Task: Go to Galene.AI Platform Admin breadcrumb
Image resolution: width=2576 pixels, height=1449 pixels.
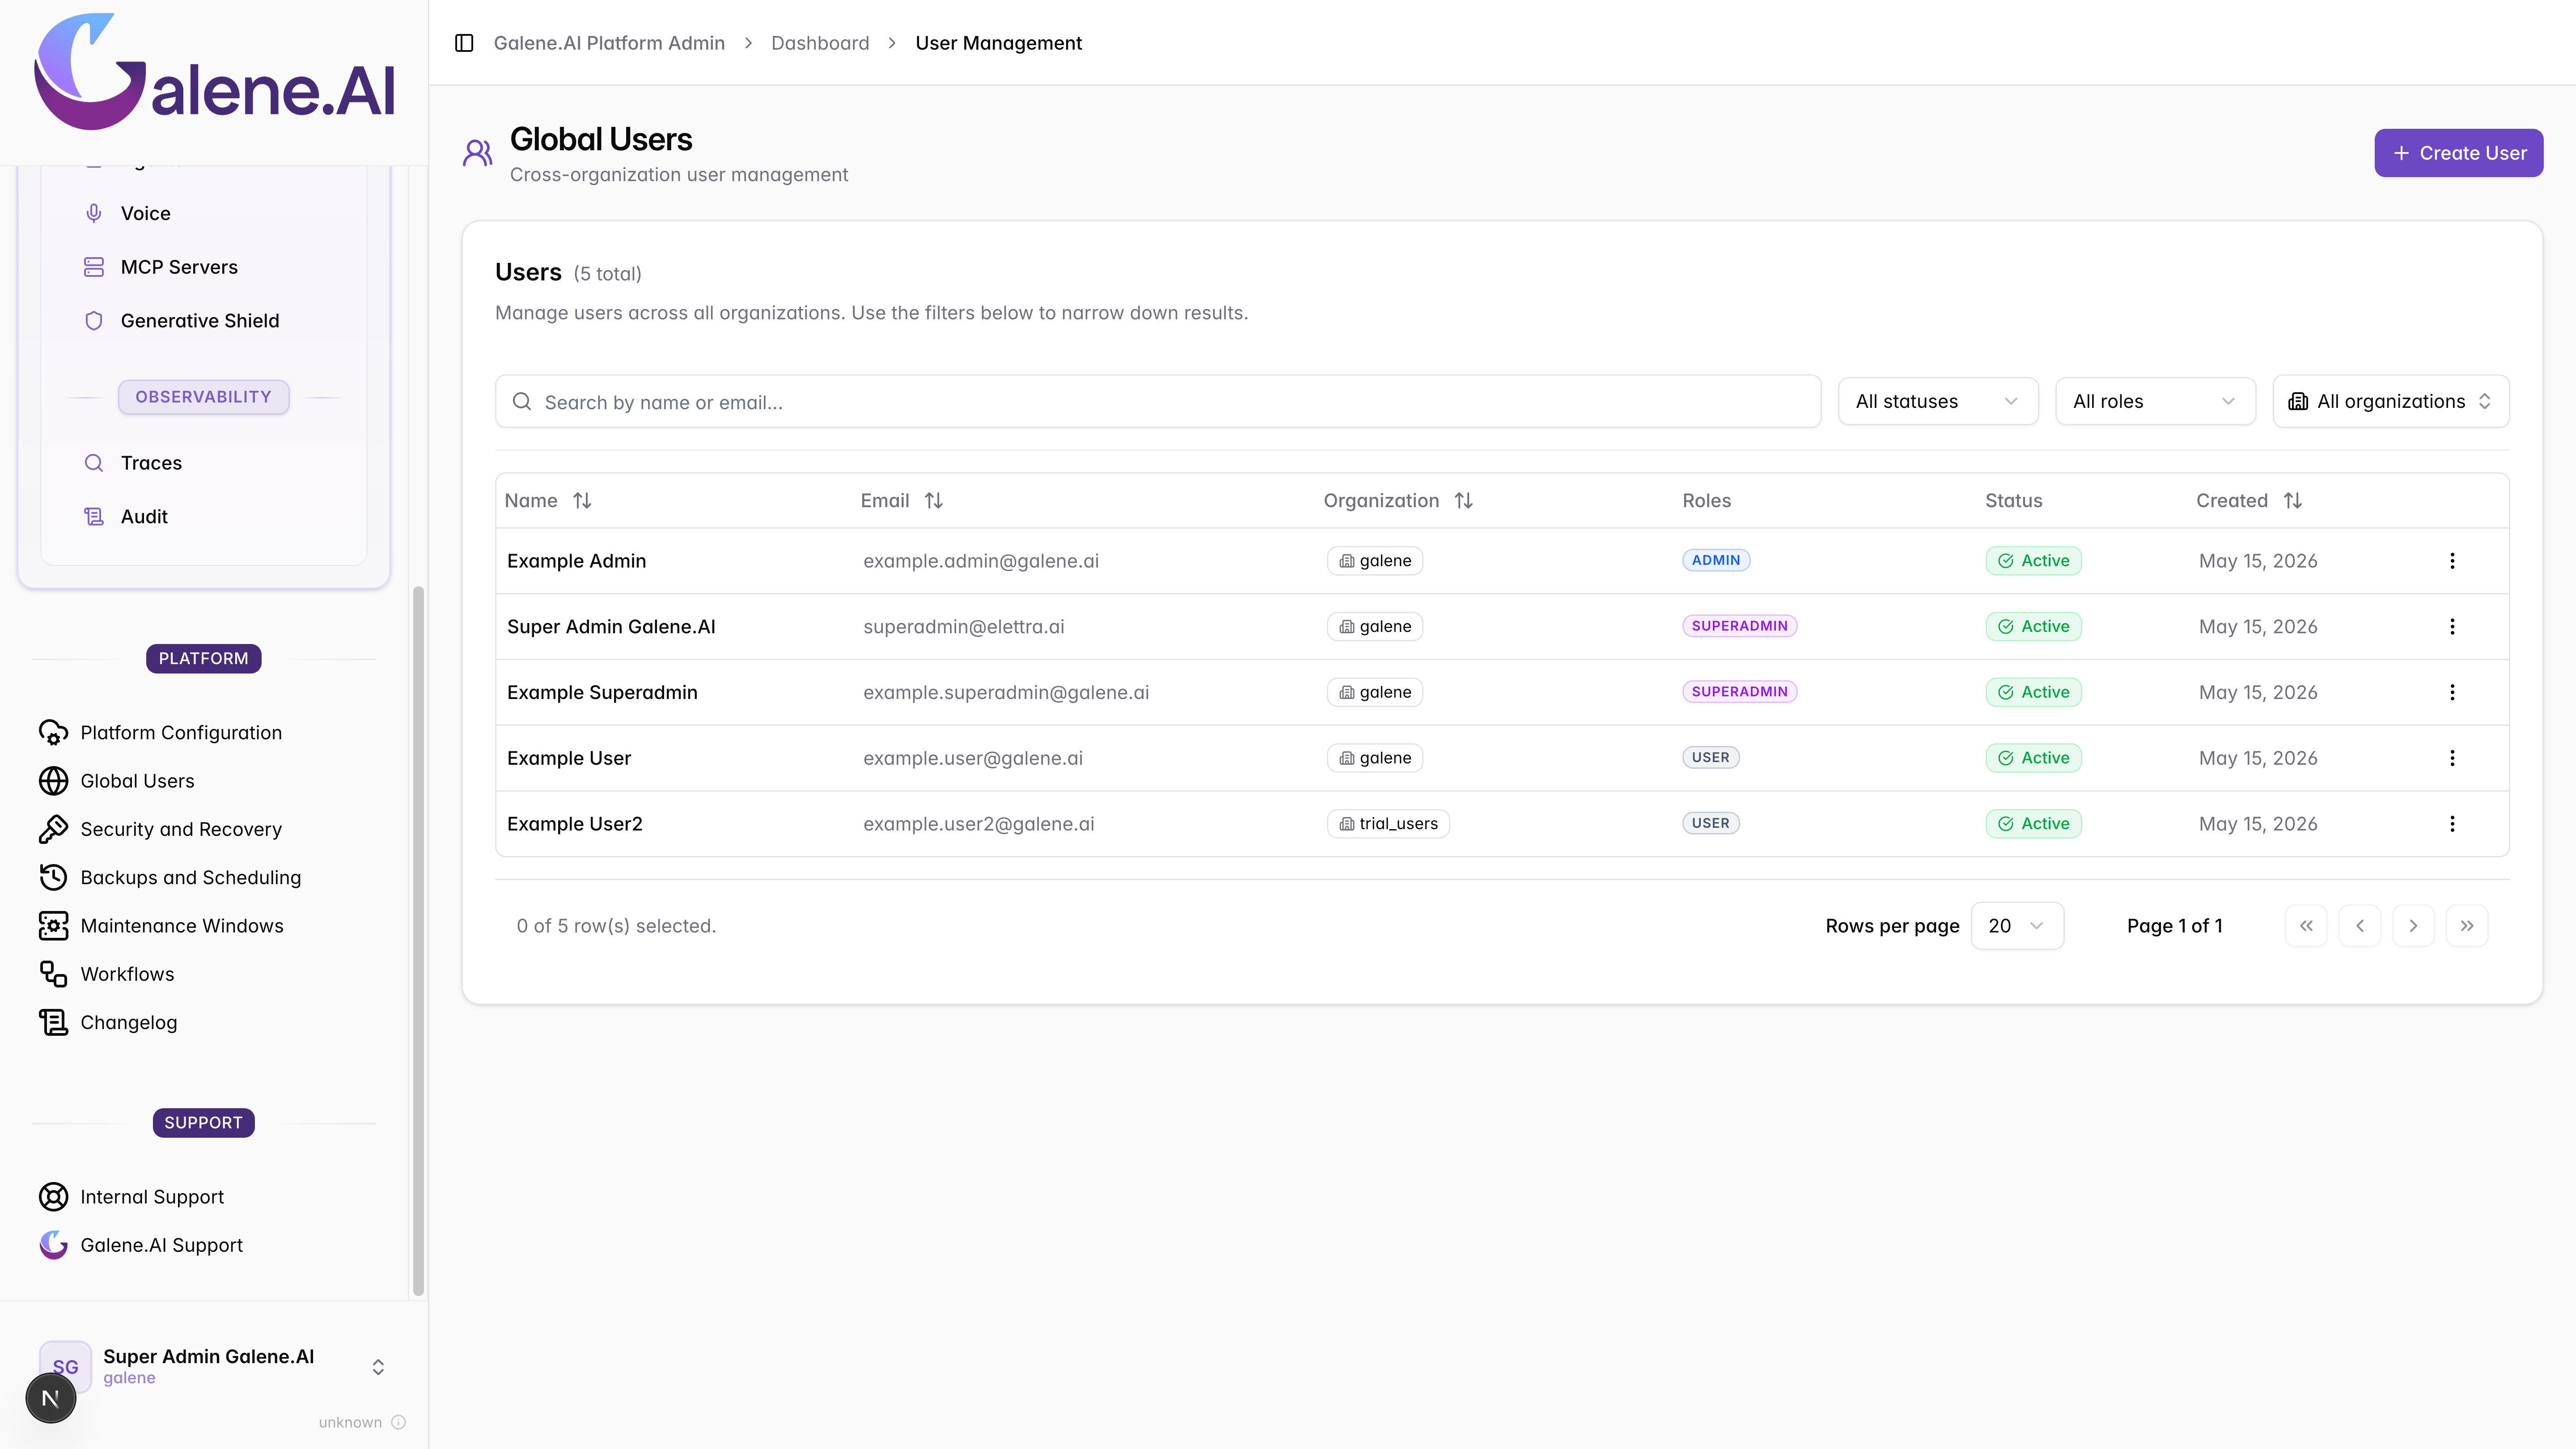Action: pos(609,43)
